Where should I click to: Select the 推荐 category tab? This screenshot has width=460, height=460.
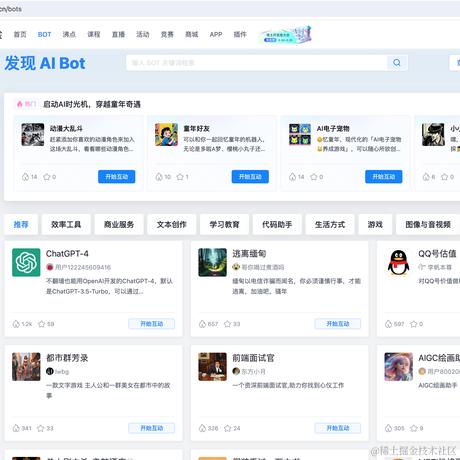coord(21,225)
